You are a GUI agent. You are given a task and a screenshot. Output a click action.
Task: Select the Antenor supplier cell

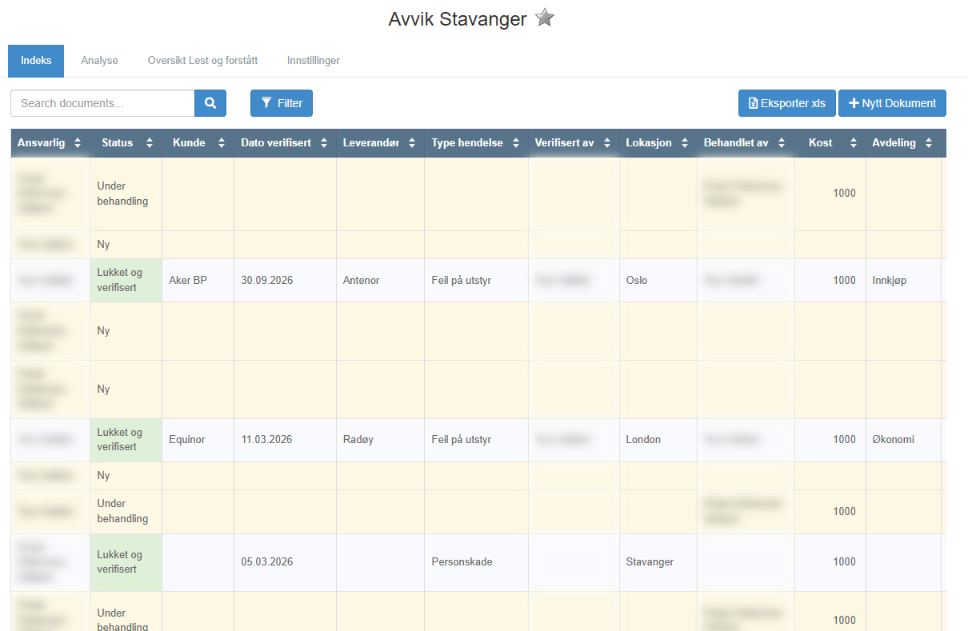pos(380,280)
